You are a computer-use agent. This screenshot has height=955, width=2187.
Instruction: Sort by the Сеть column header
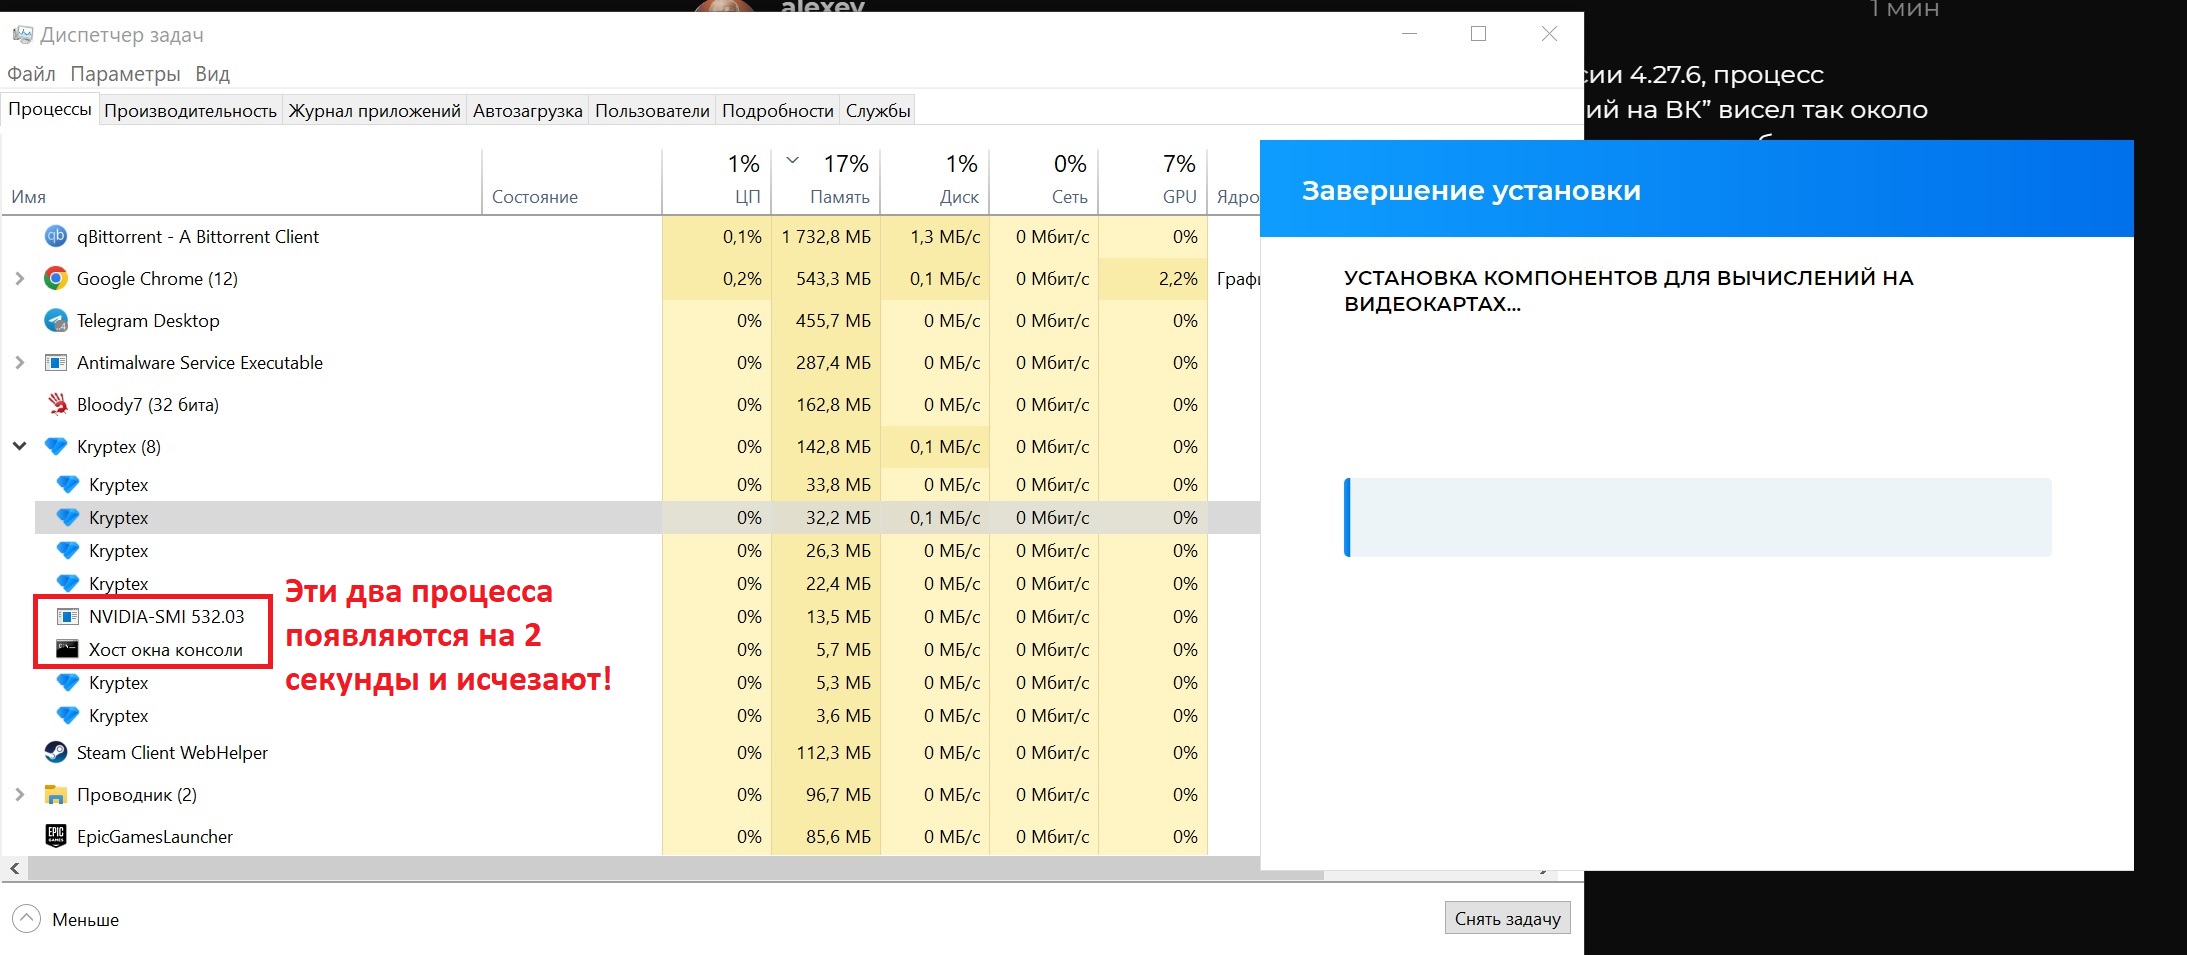(x=1043, y=181)
